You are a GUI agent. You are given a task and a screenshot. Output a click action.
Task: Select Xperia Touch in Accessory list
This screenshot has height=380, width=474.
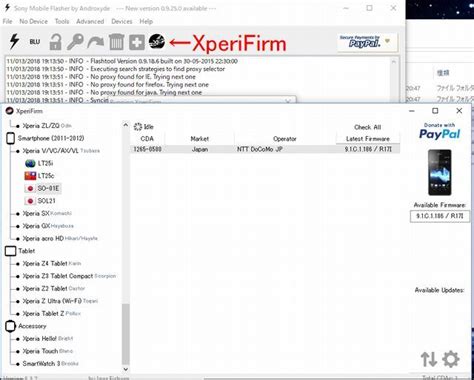click(x=47, y=351)
